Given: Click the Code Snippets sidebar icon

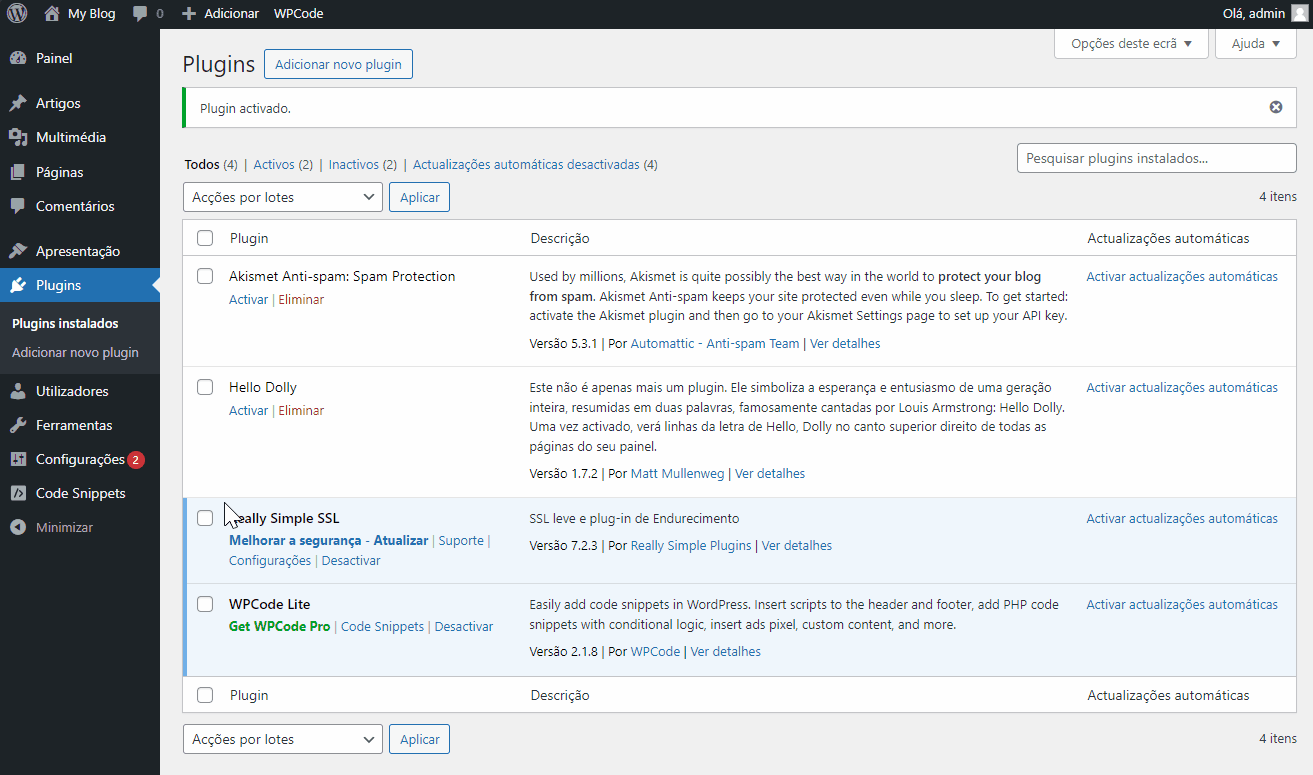Looking at the screenshot, I should [18, 493].
